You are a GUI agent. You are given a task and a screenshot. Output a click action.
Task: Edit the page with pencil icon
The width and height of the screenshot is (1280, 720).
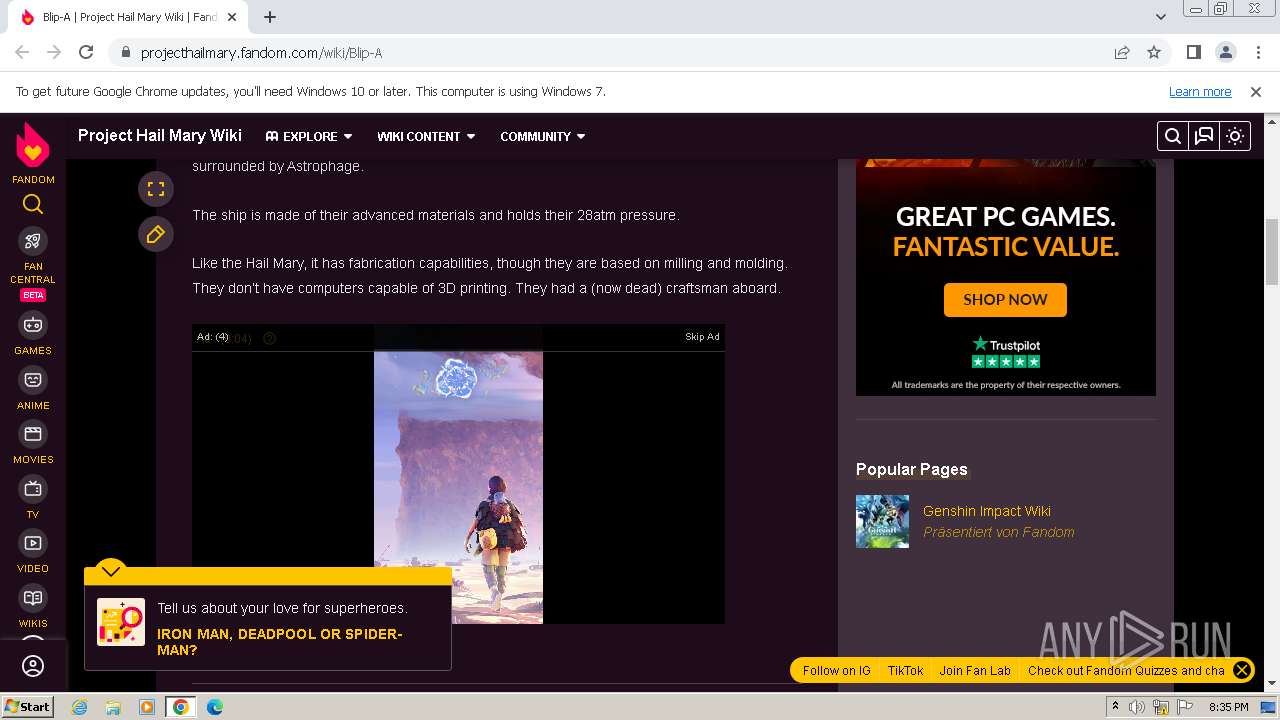click(x=156, y=234)
